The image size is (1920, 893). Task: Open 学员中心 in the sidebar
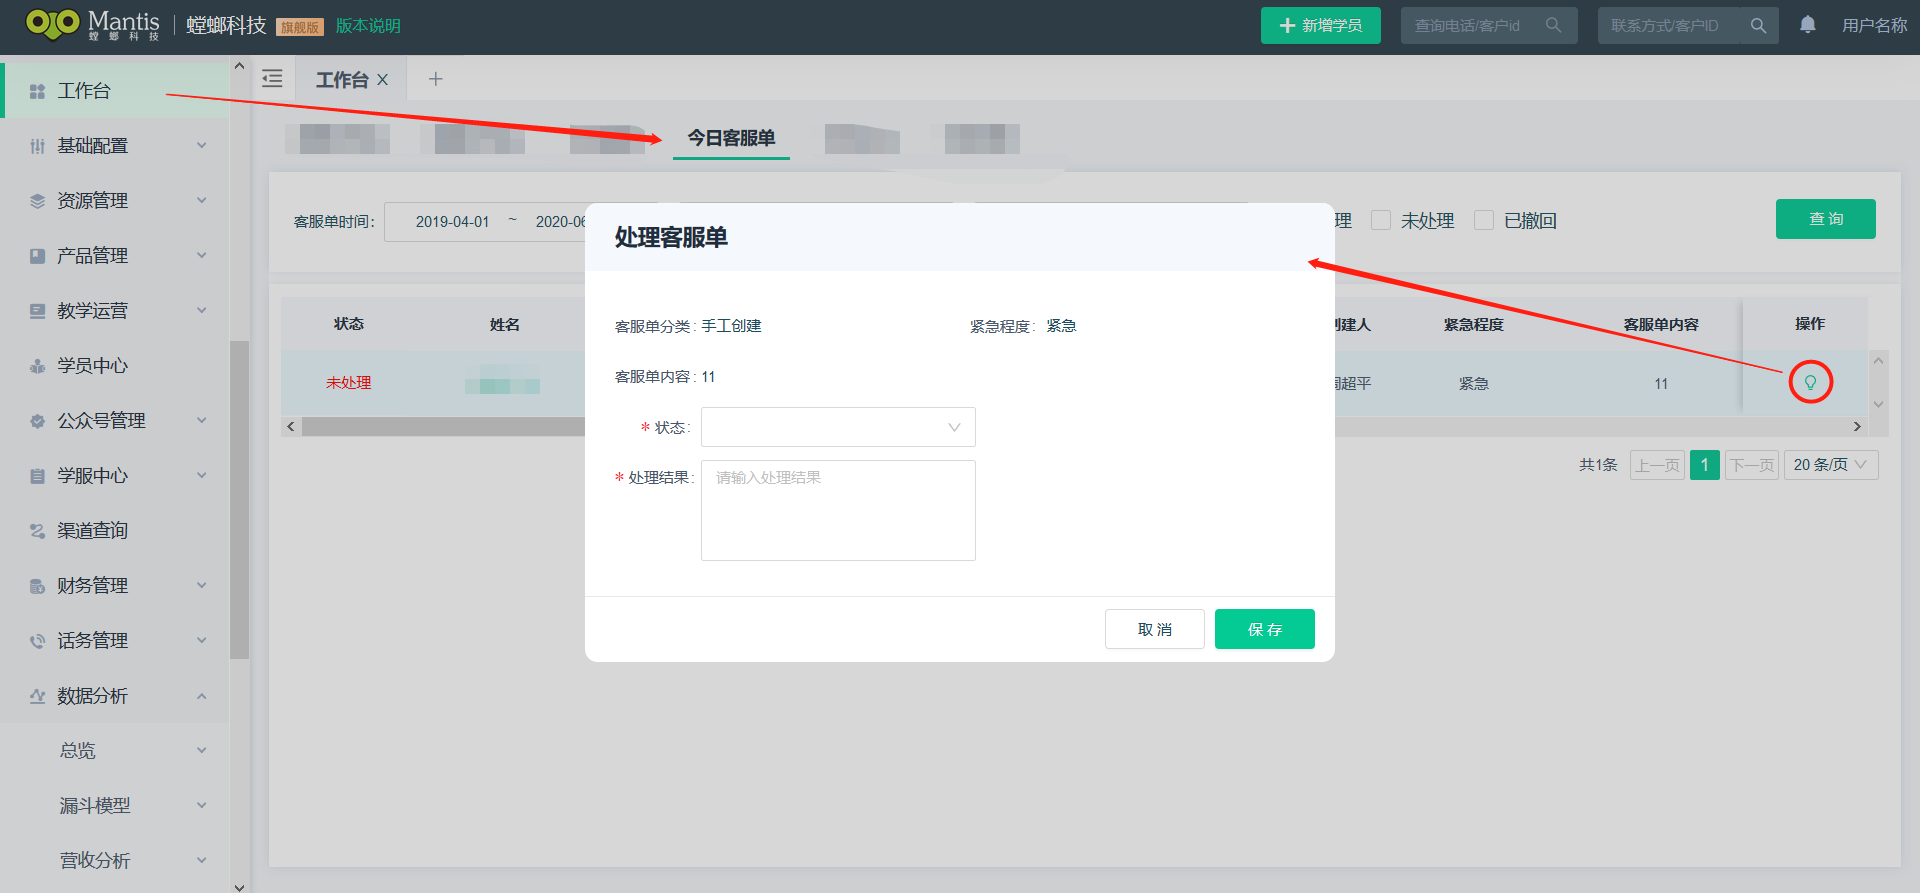pos(93,366)
